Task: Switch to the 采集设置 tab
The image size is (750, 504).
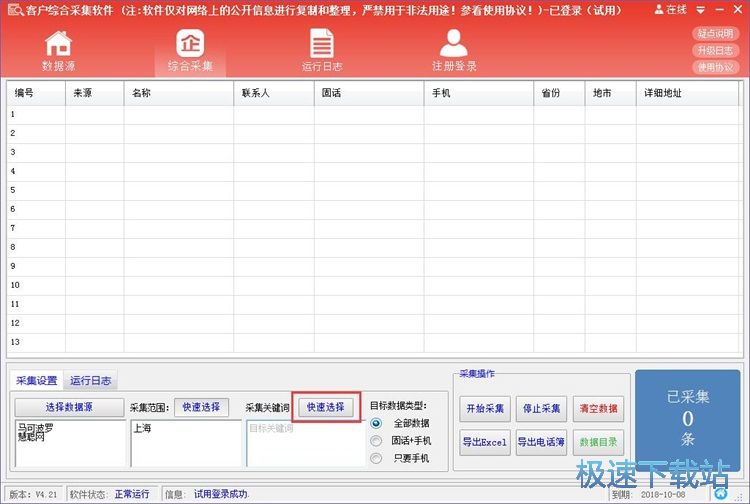Action: [x=36, y=381]
